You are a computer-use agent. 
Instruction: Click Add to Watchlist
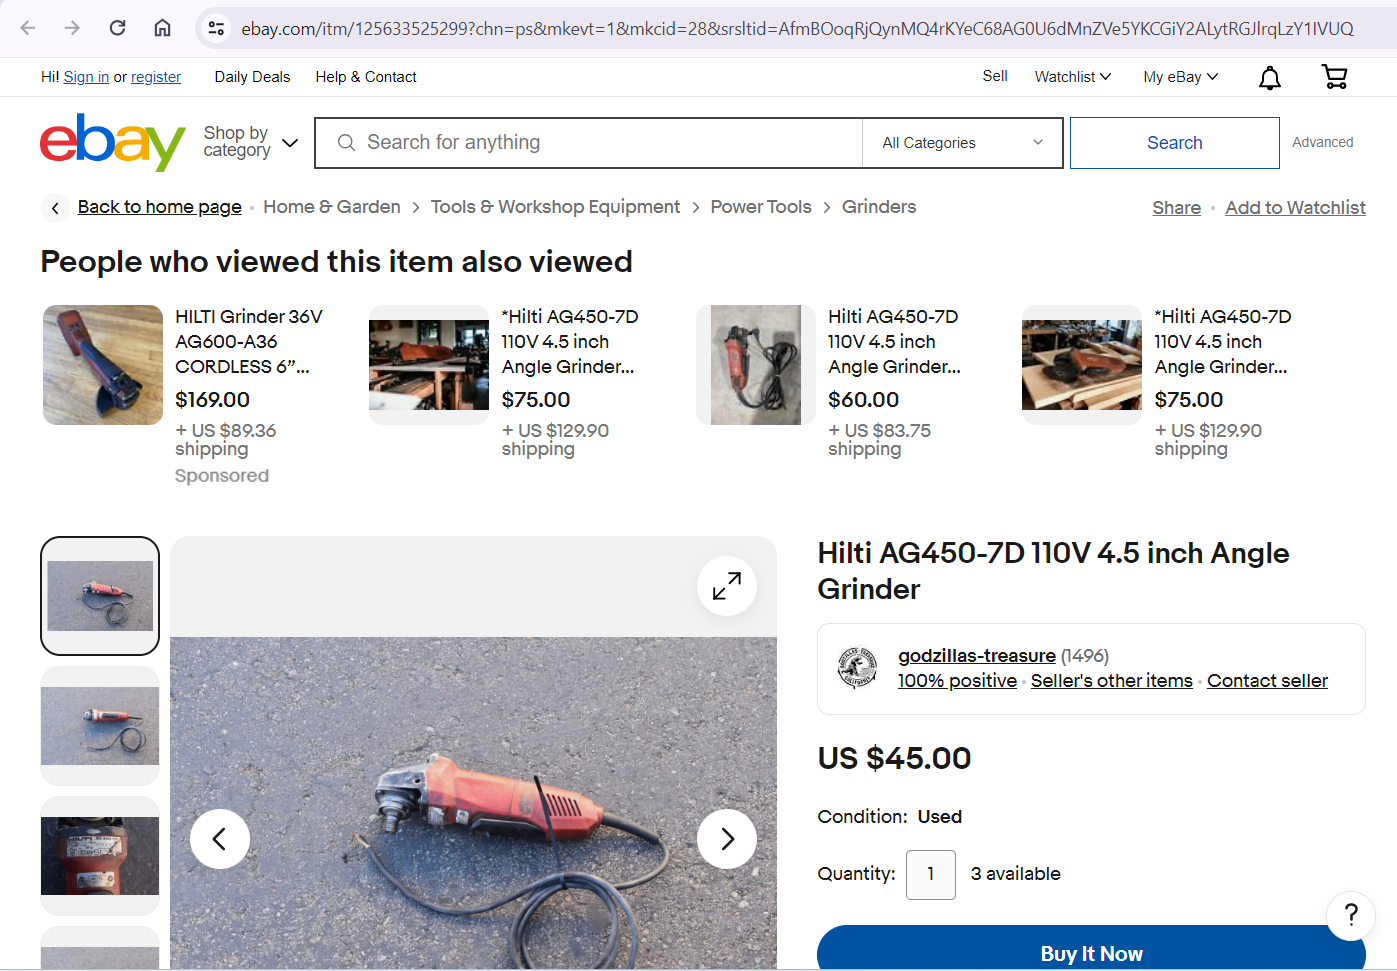[x=1295, y=208]
